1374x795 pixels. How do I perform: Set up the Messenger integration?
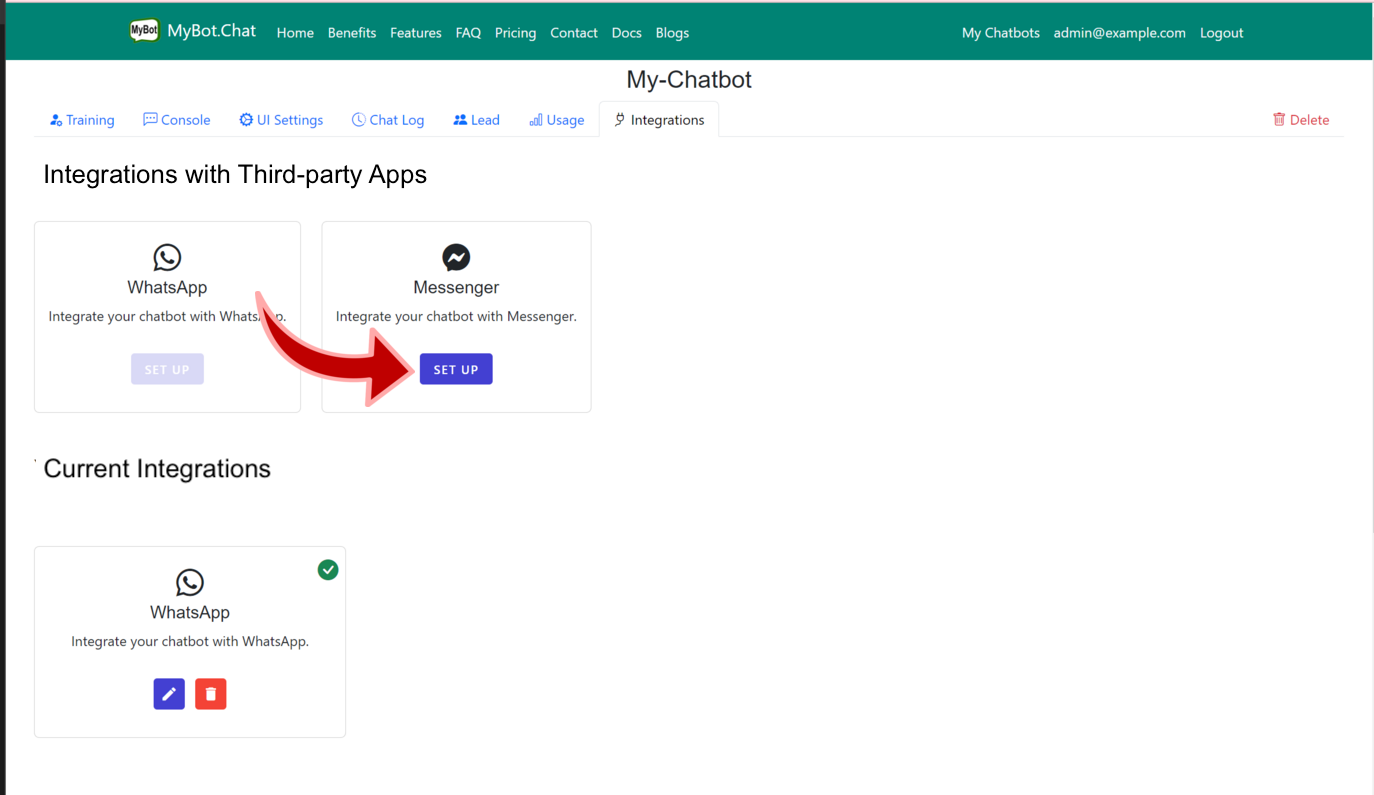point(456,368)
